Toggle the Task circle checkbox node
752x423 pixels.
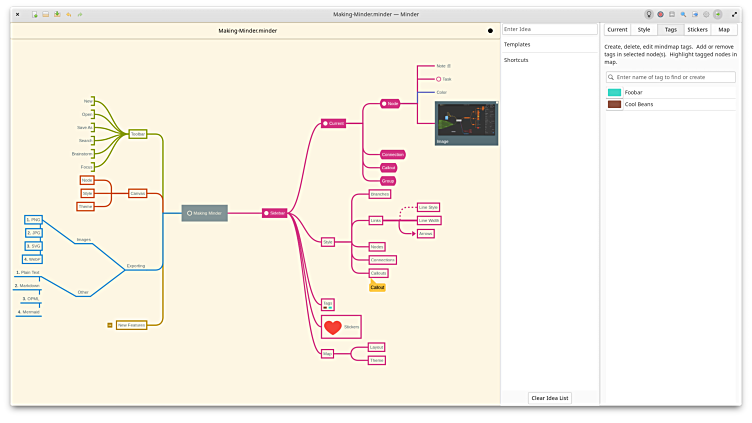[438, 79]
